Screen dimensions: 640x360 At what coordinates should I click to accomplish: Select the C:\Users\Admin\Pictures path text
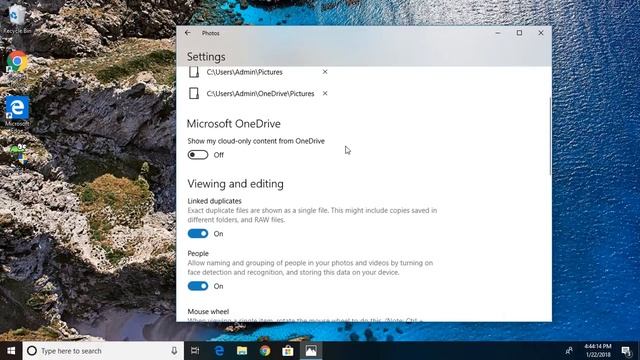pos(244,72)
